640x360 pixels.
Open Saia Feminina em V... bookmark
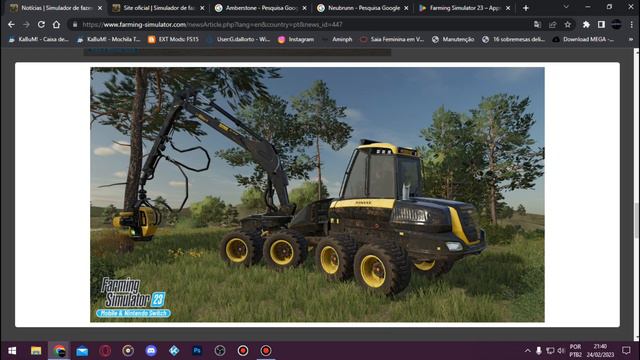392,39
